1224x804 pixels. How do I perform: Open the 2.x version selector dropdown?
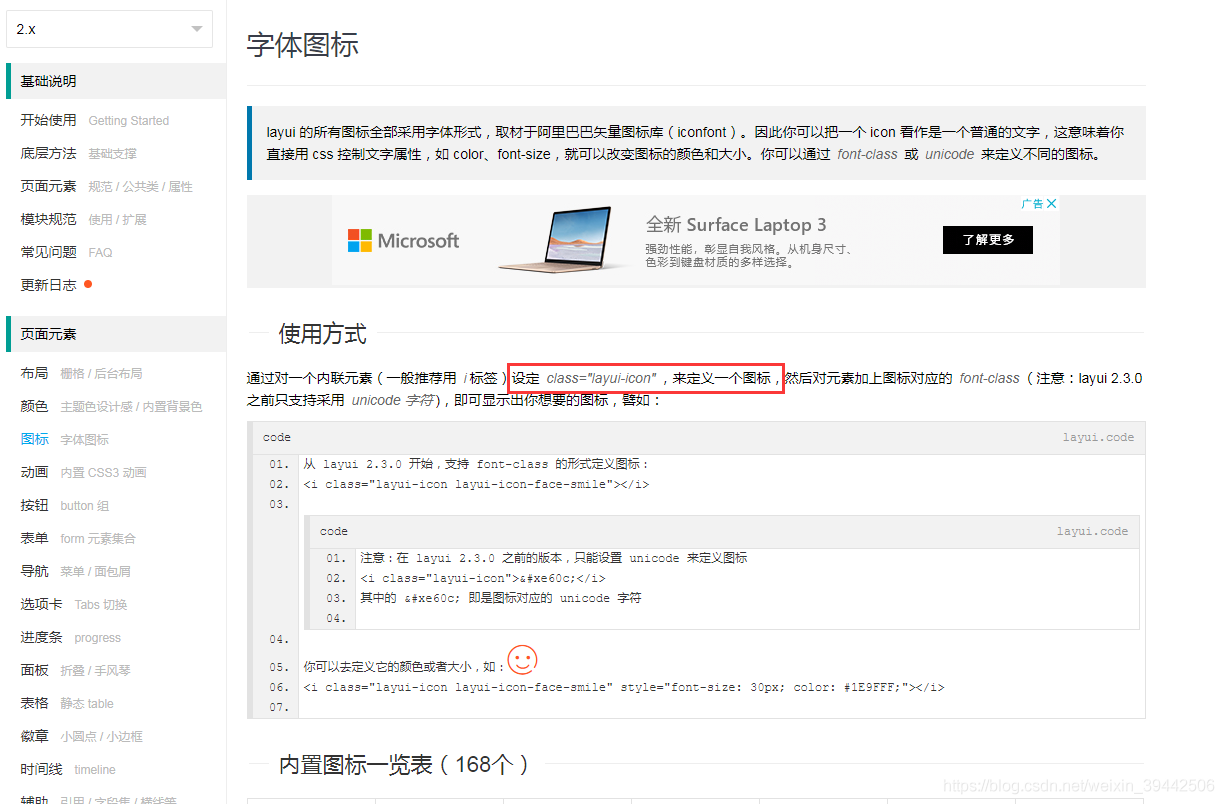(x=109, y=29)
